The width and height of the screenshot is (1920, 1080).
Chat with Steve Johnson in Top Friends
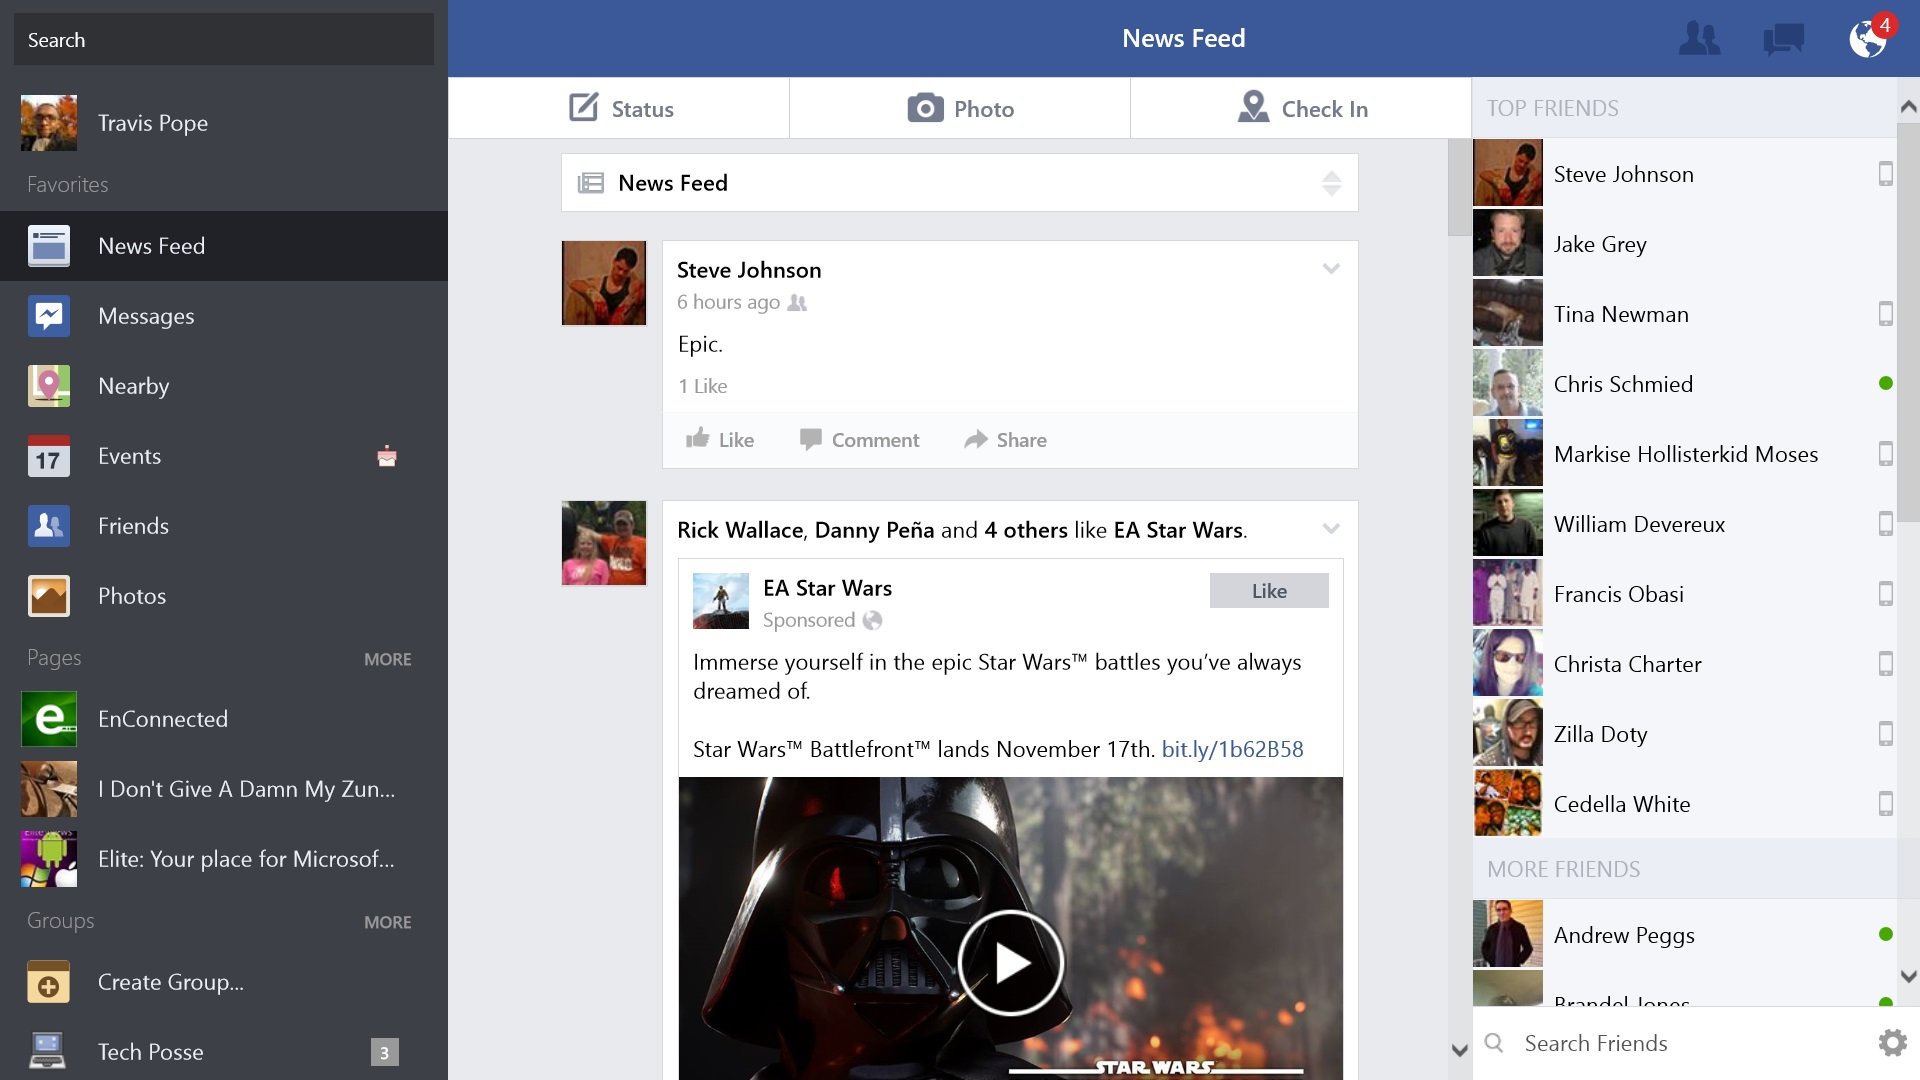(1685, 174)
